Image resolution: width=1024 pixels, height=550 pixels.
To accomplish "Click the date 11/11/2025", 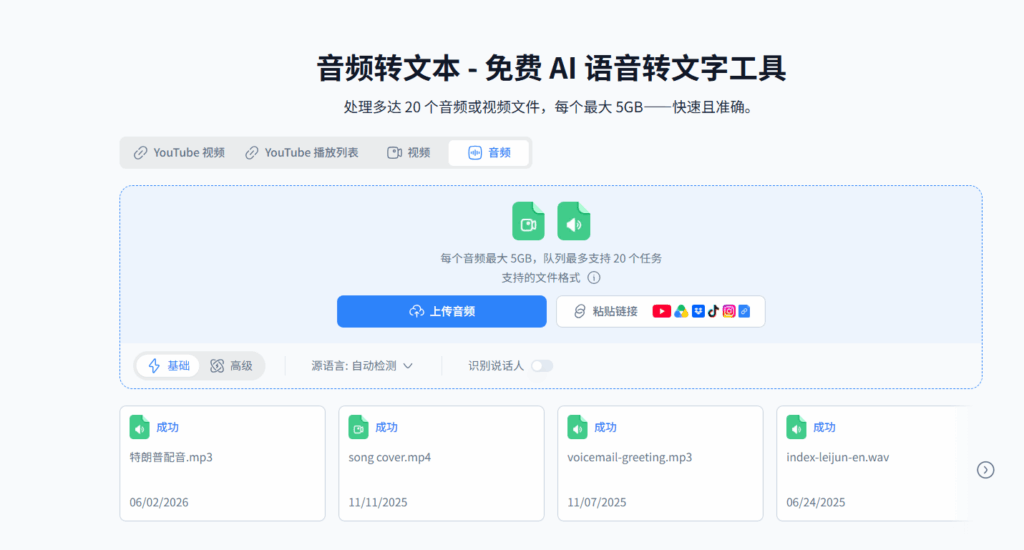I will 377,502.
